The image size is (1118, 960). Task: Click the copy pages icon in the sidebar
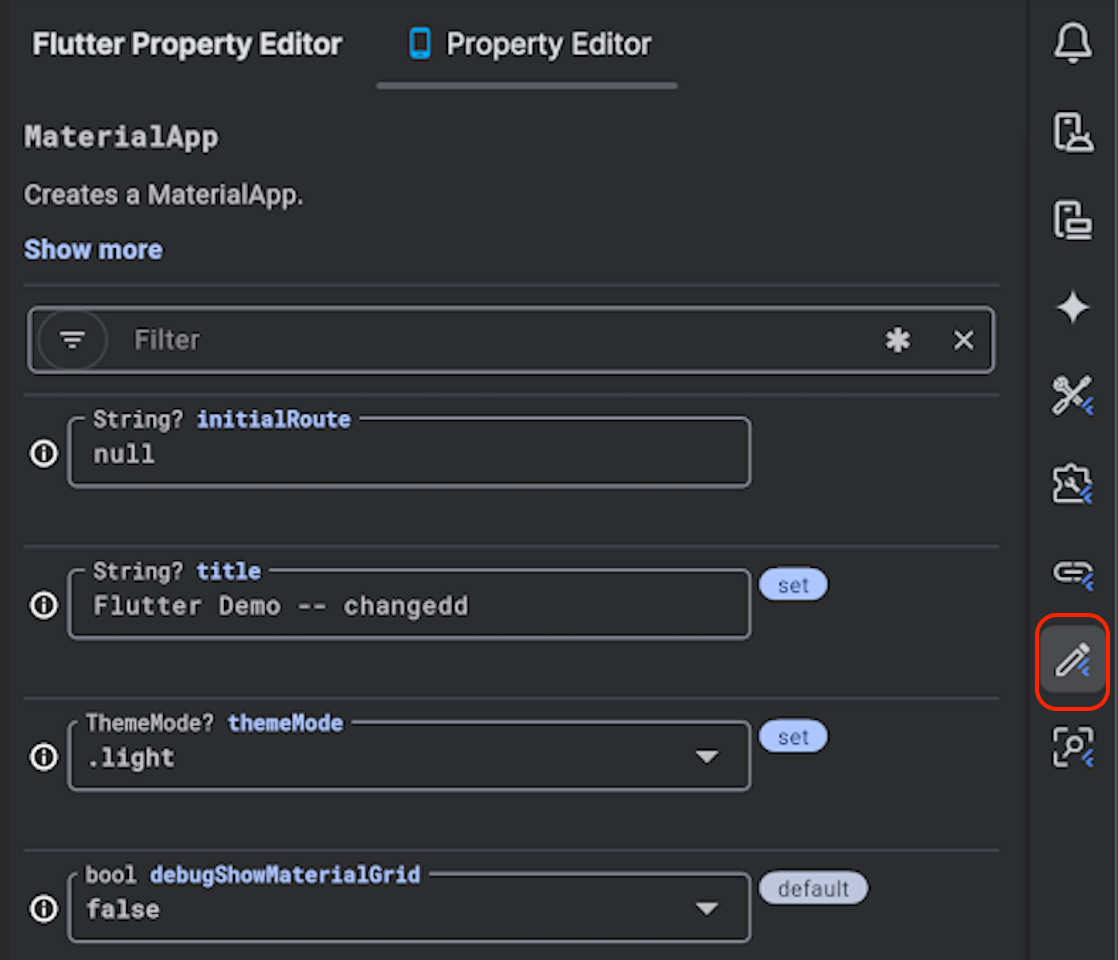(1072, 219)
